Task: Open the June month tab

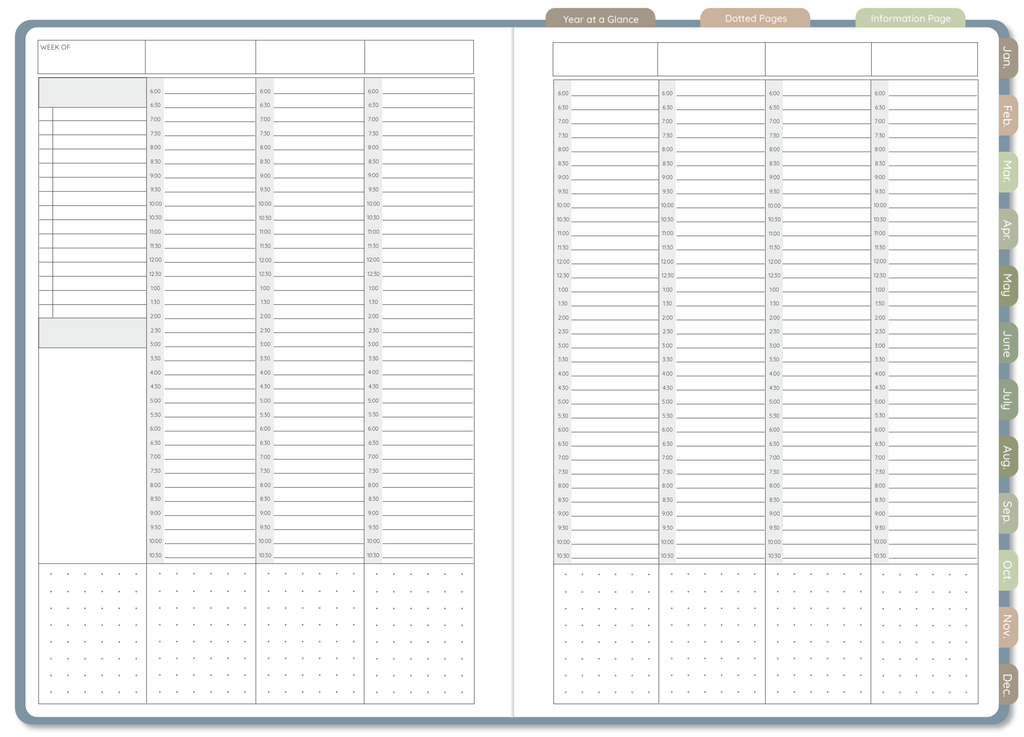Action: [1007, 344]
